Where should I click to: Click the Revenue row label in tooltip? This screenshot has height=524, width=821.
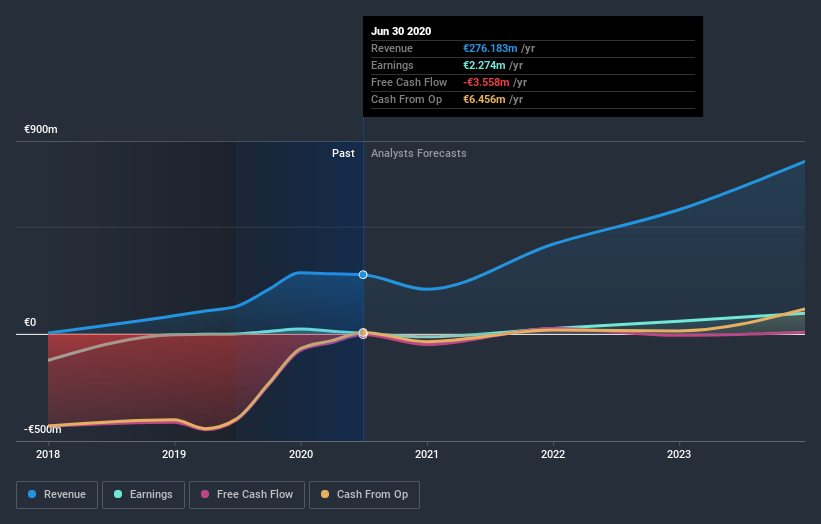click(x=392, y=48)
